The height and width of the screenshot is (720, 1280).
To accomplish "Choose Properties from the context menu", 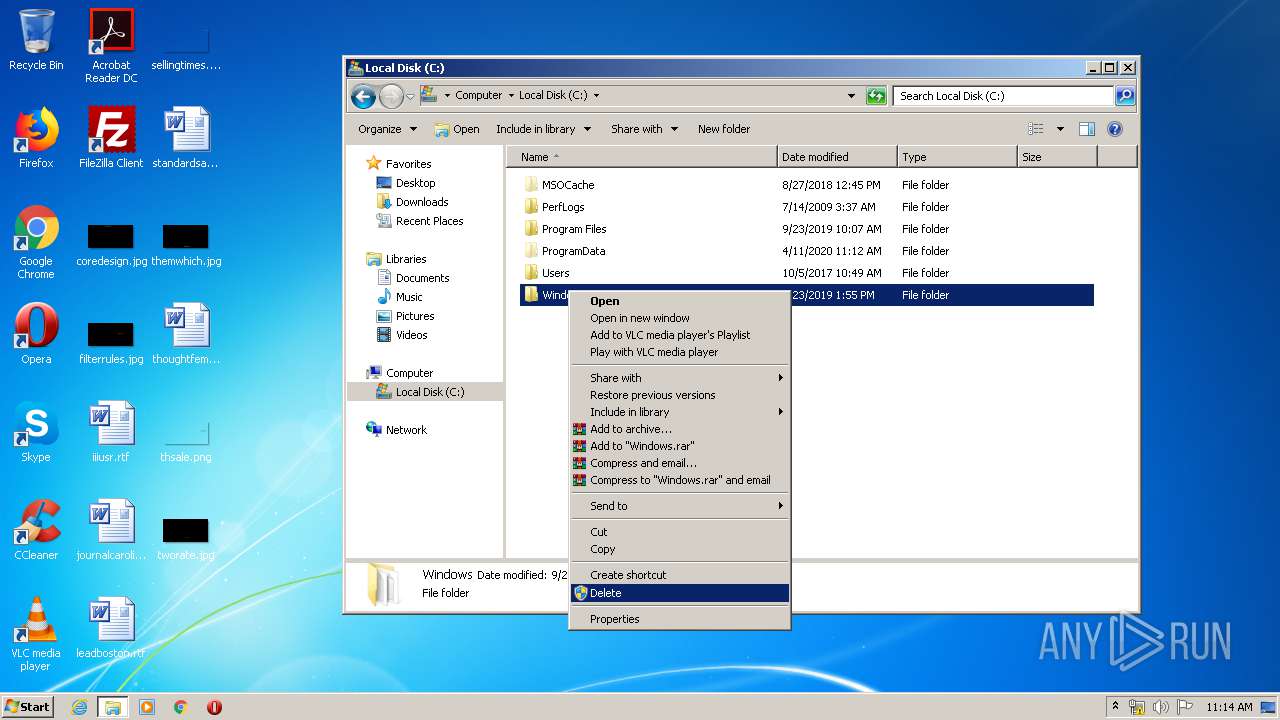I will [680, 619].
